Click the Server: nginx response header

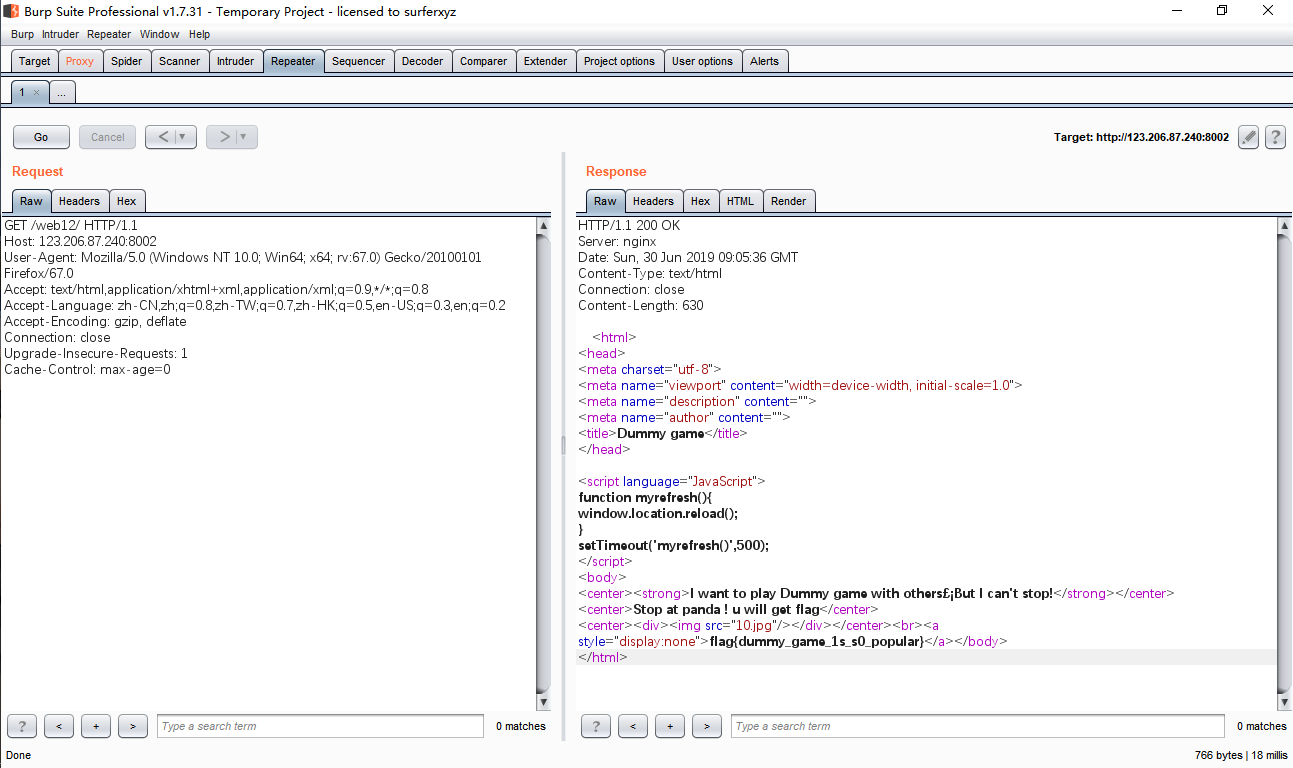(617, 241)
